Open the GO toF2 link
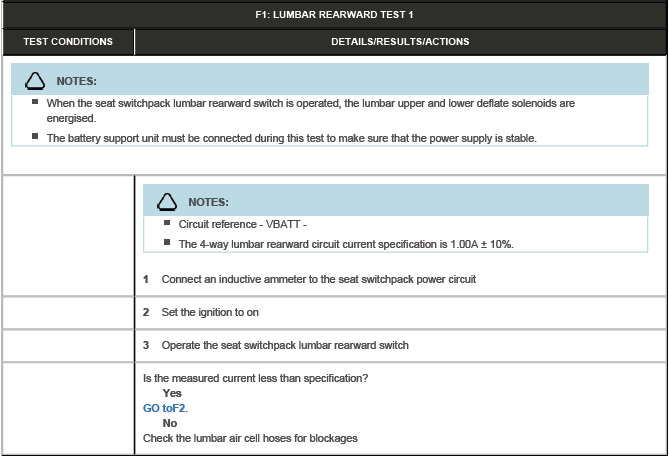The height and width of the screenshot is (459, 669). (165, 408)
